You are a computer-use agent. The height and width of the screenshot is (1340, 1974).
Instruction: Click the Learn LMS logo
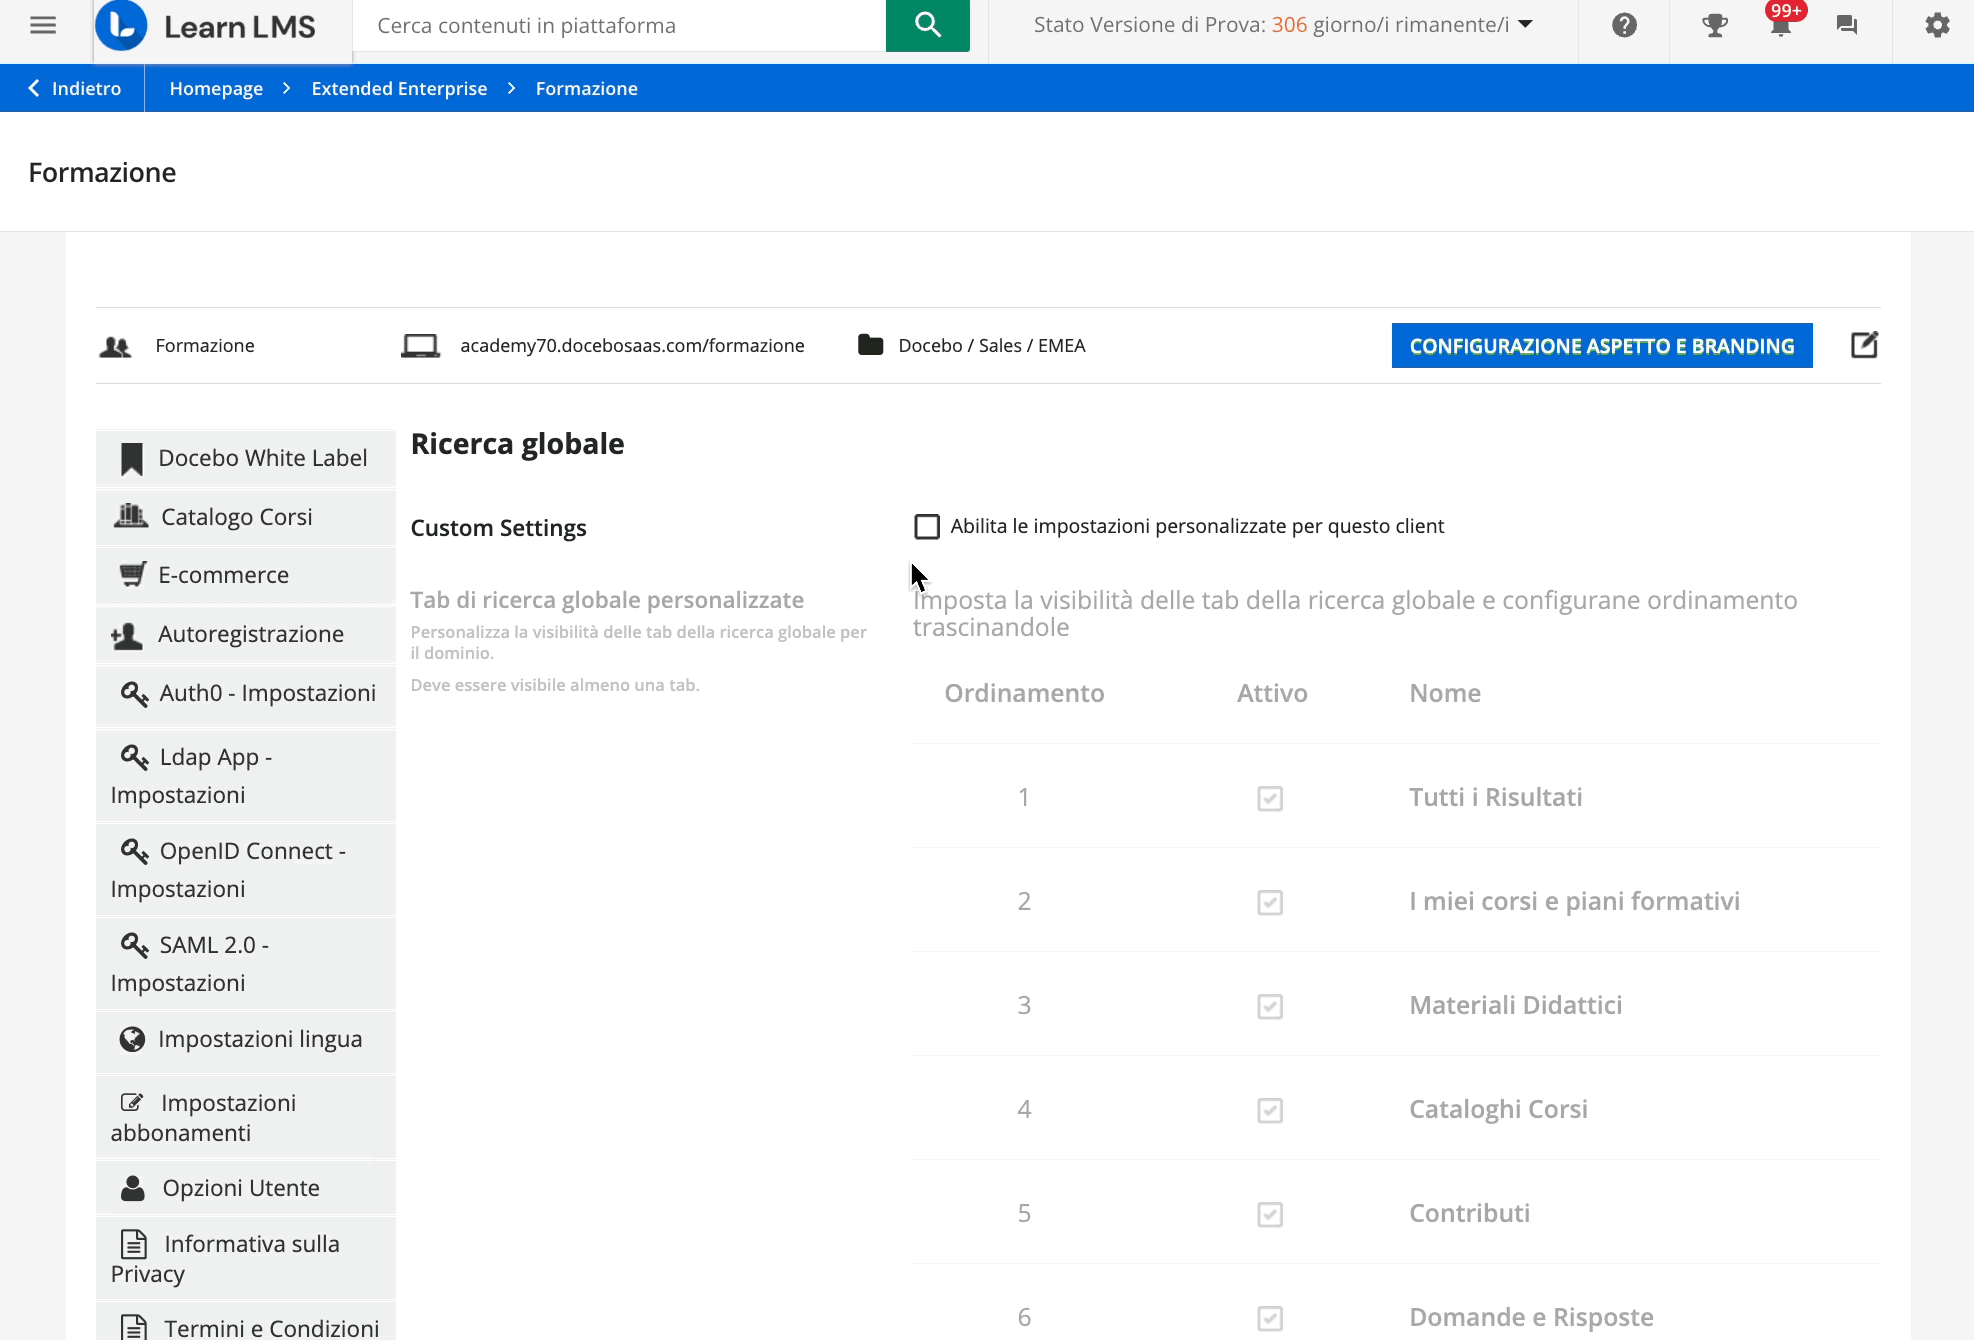[206, 26]
